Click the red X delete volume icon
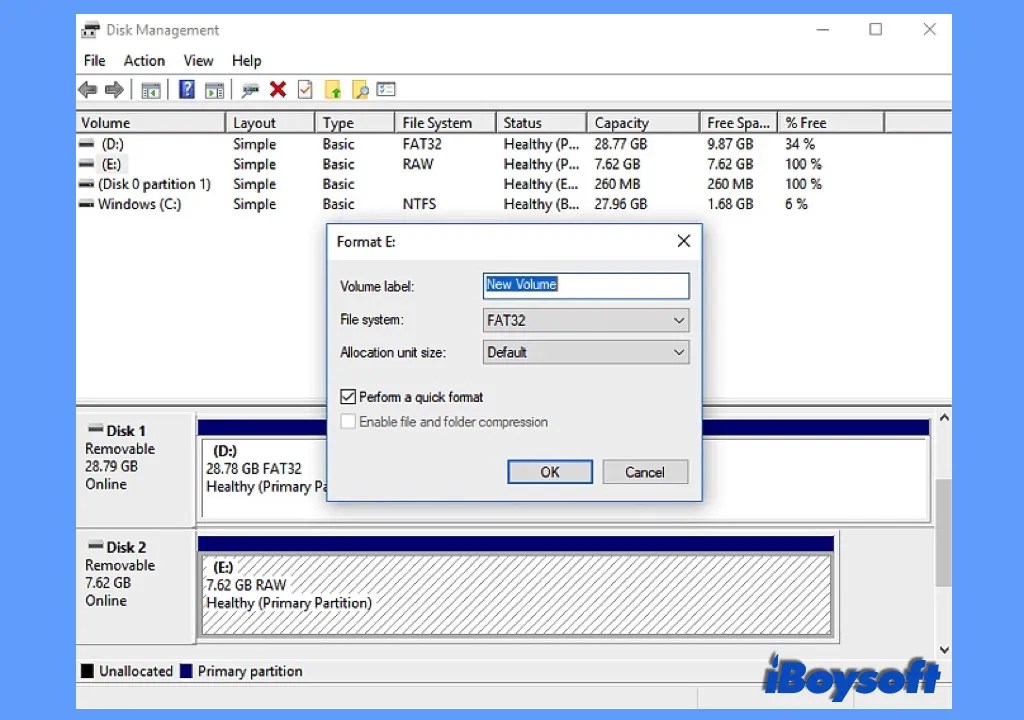The height and width of the screenshot is (720, 1024). point(278,89)
